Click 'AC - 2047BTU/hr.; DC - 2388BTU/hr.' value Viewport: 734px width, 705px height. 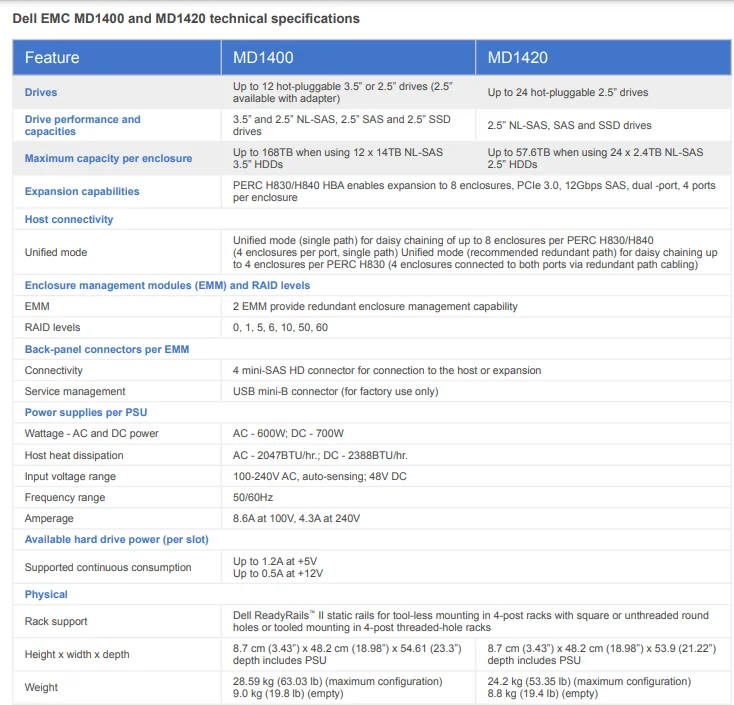coord(320,455)
